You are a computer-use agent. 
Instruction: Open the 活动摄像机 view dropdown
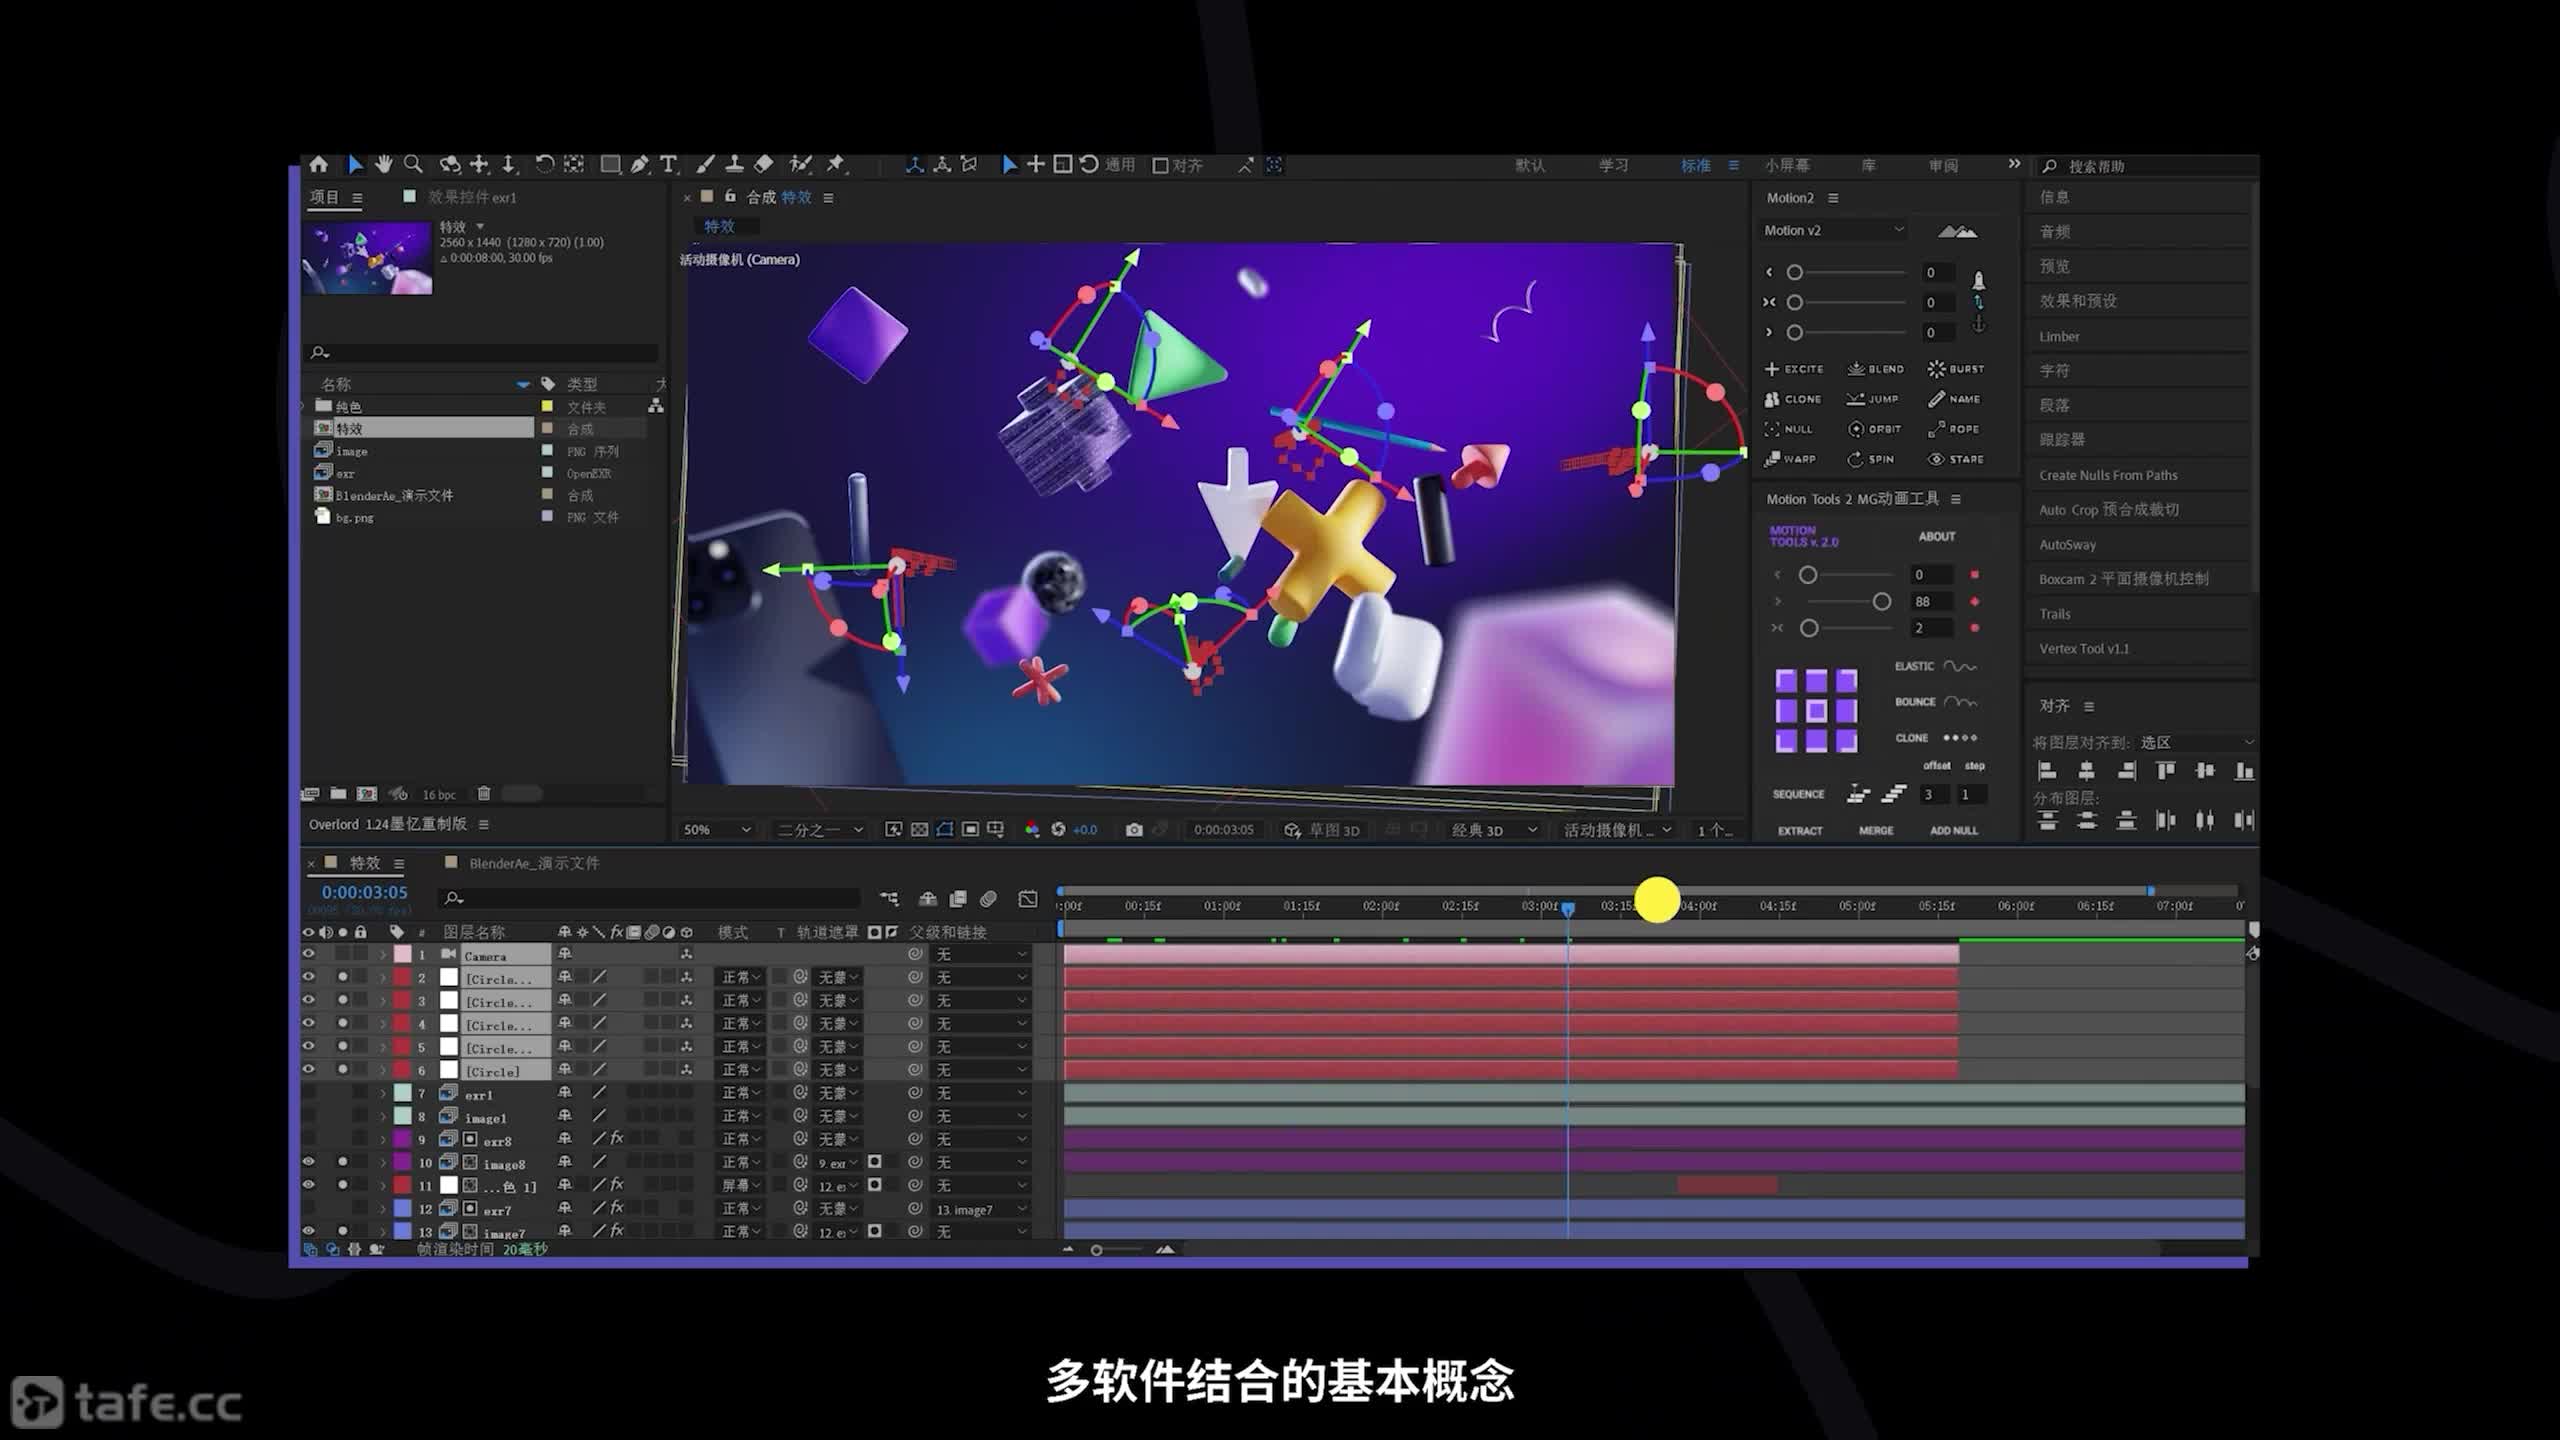[x=1617, y=830]
